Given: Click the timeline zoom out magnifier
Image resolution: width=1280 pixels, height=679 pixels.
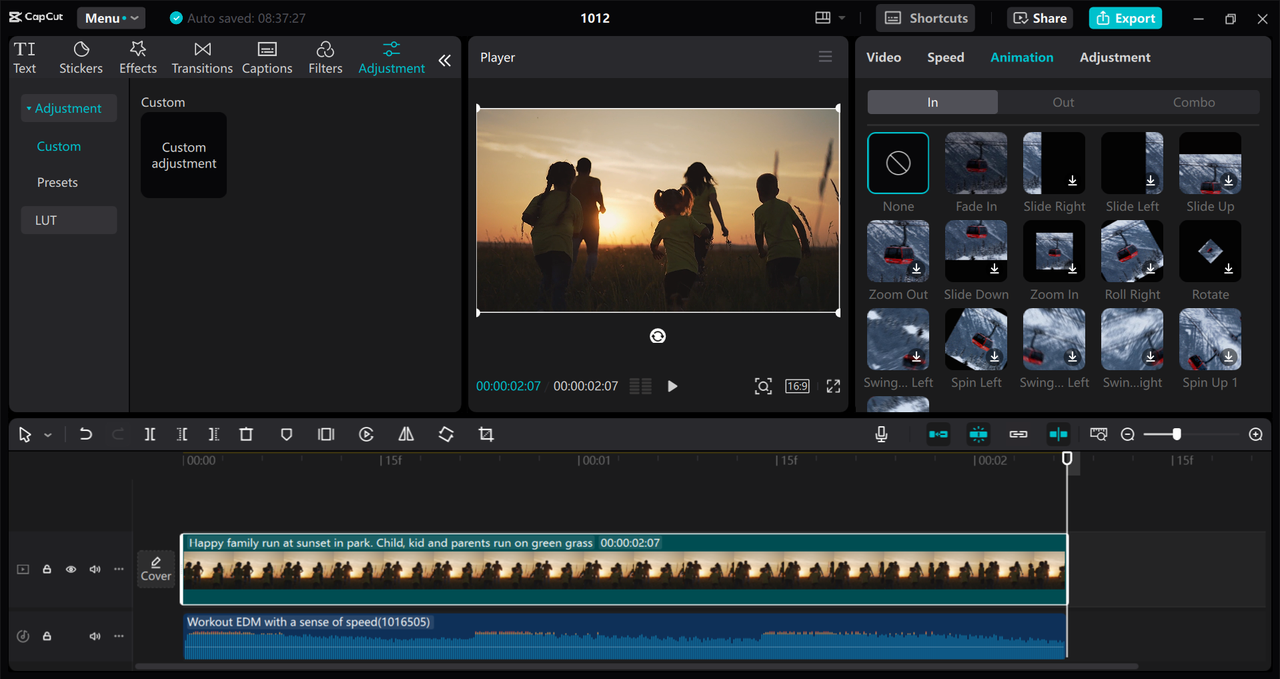Looking at the screenshot, I should 1128,434.
